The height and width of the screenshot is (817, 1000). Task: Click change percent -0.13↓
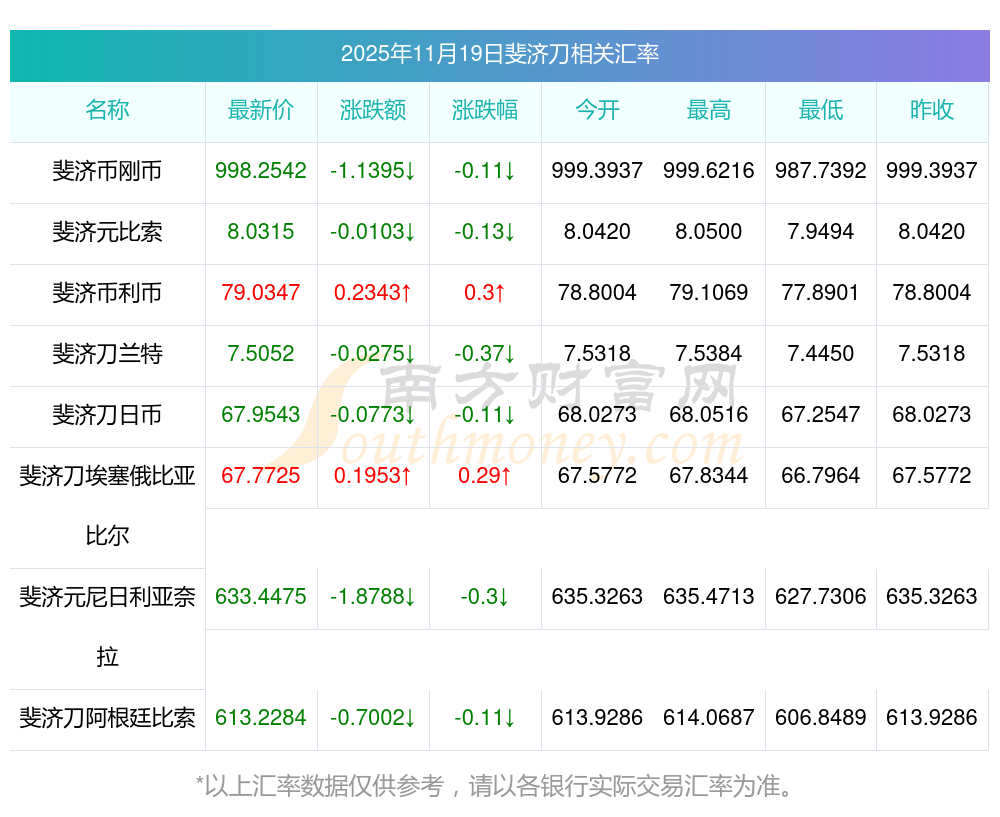pyautogui.click(x=485, y=232)
